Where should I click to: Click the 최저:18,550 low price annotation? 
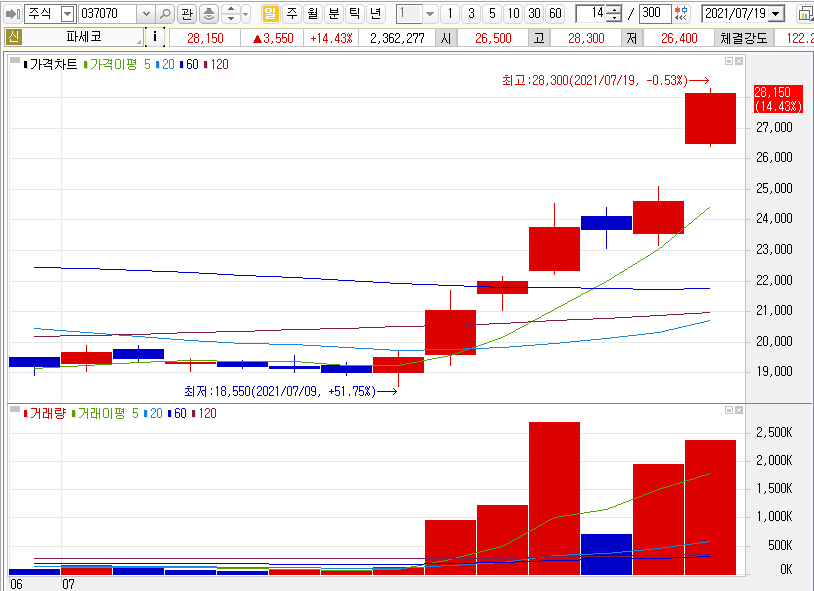point(291,392)
